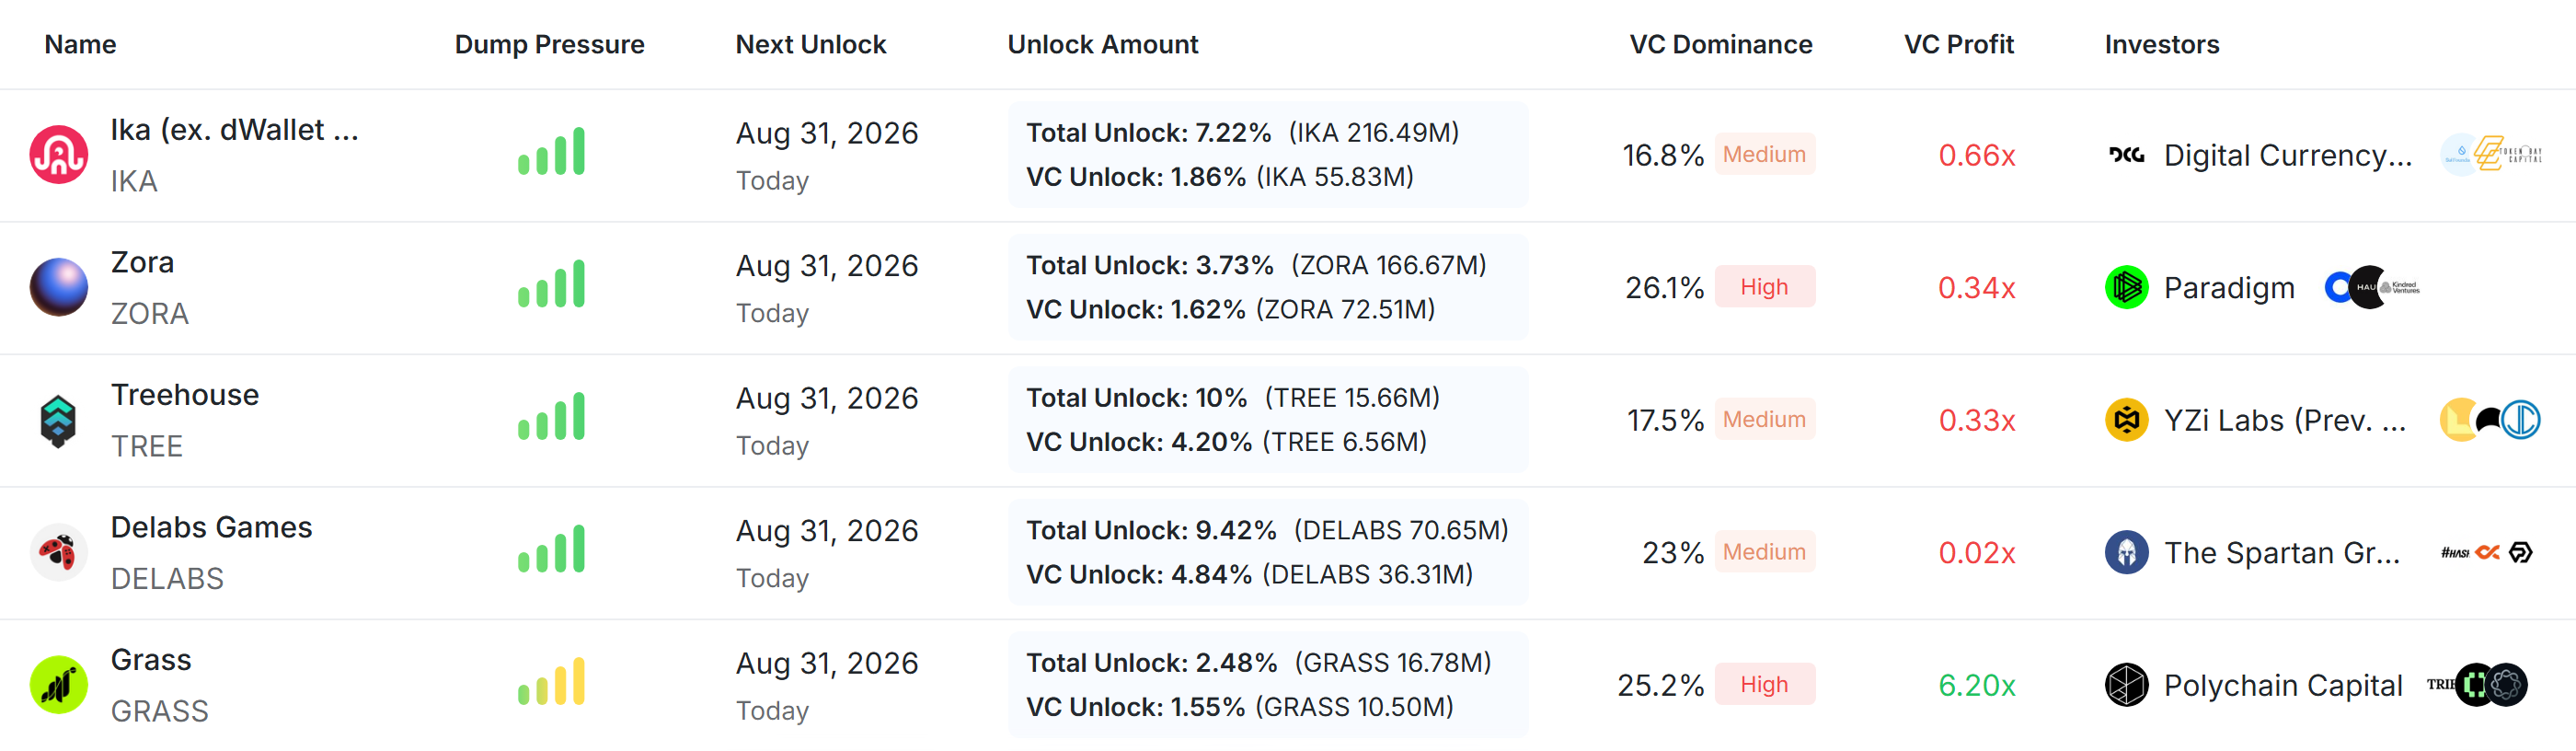The width and height of the screenshot is (2576, 751).
Task: Click the Grass token logo icon
Action: [59, 685]
